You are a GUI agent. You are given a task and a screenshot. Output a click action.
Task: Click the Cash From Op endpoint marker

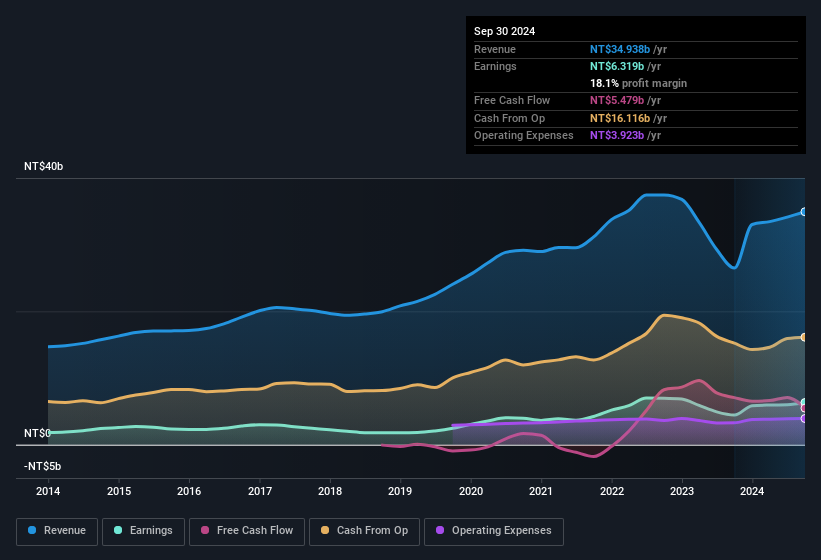click(804, 338)
